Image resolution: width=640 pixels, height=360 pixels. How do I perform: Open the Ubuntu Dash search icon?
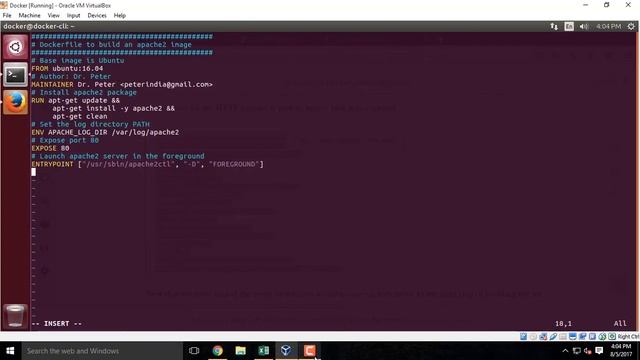pyautogui.click(x=15, y=47)
